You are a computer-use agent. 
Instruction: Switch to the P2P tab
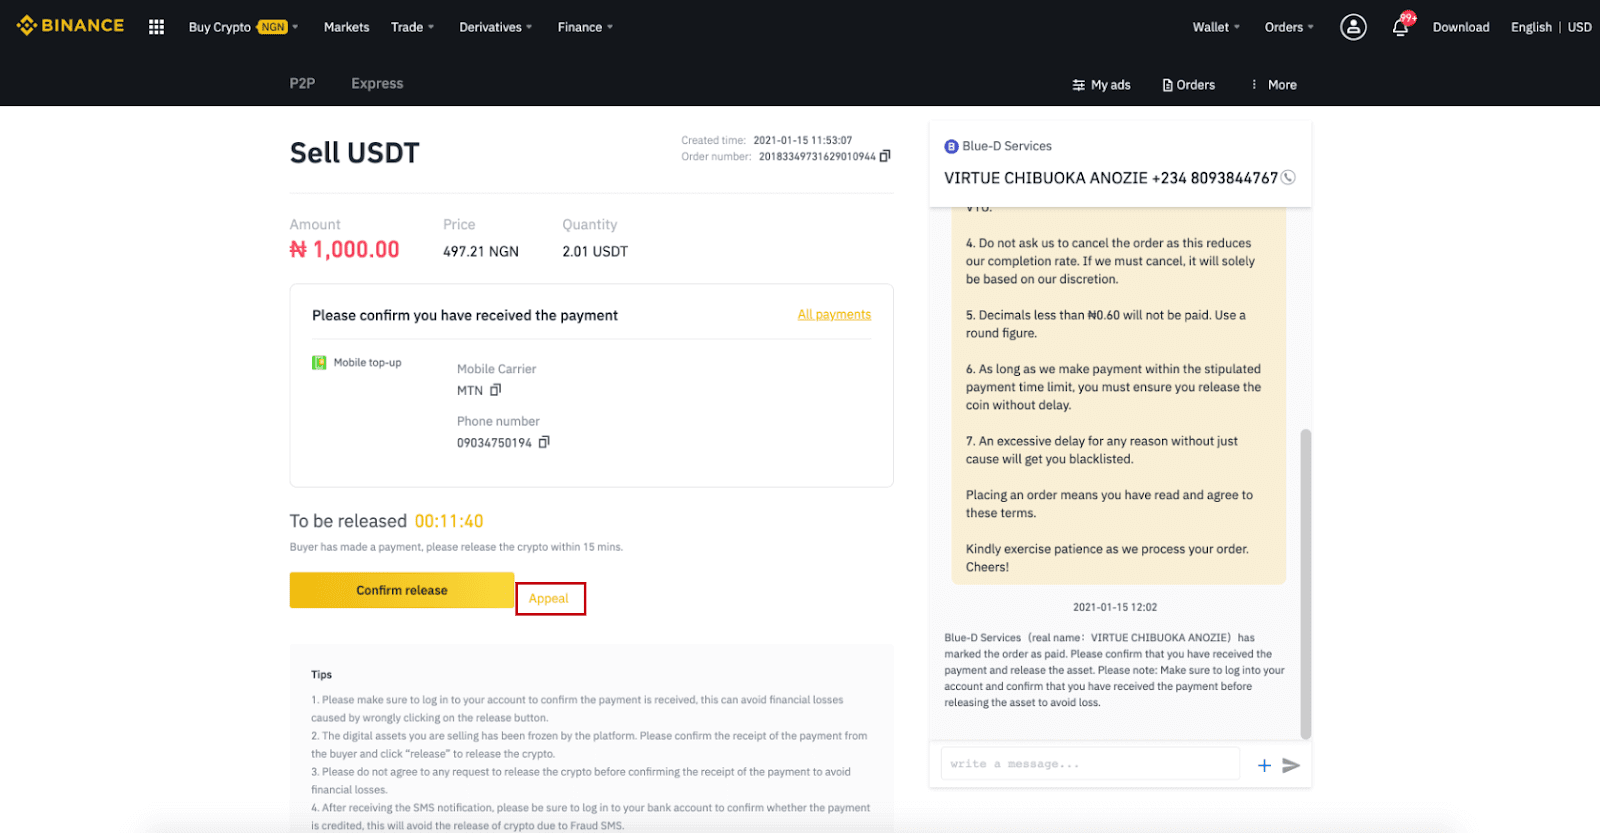coord(302,84)
